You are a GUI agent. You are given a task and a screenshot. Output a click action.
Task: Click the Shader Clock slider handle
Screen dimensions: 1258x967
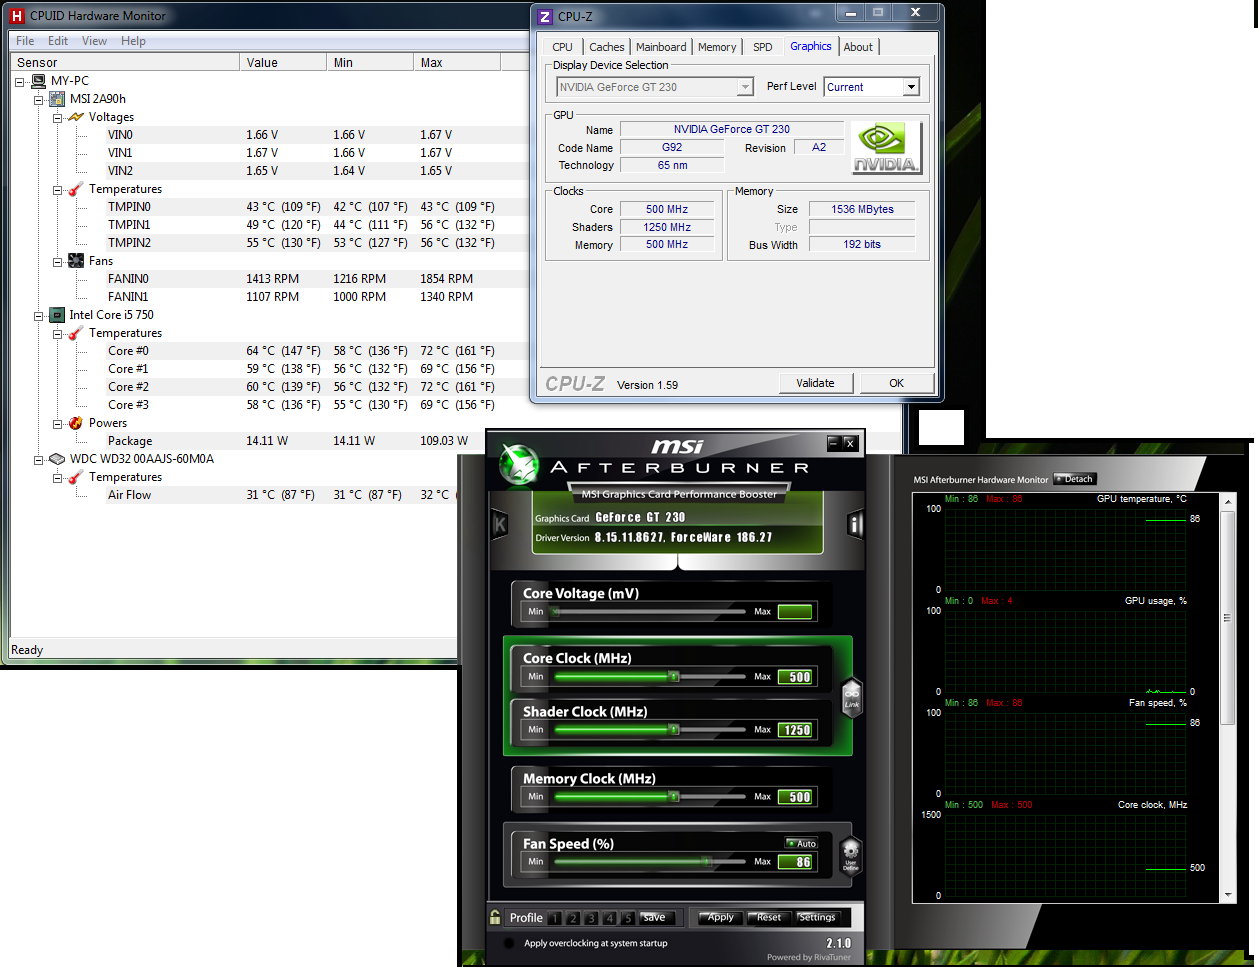tap(674, 730)
